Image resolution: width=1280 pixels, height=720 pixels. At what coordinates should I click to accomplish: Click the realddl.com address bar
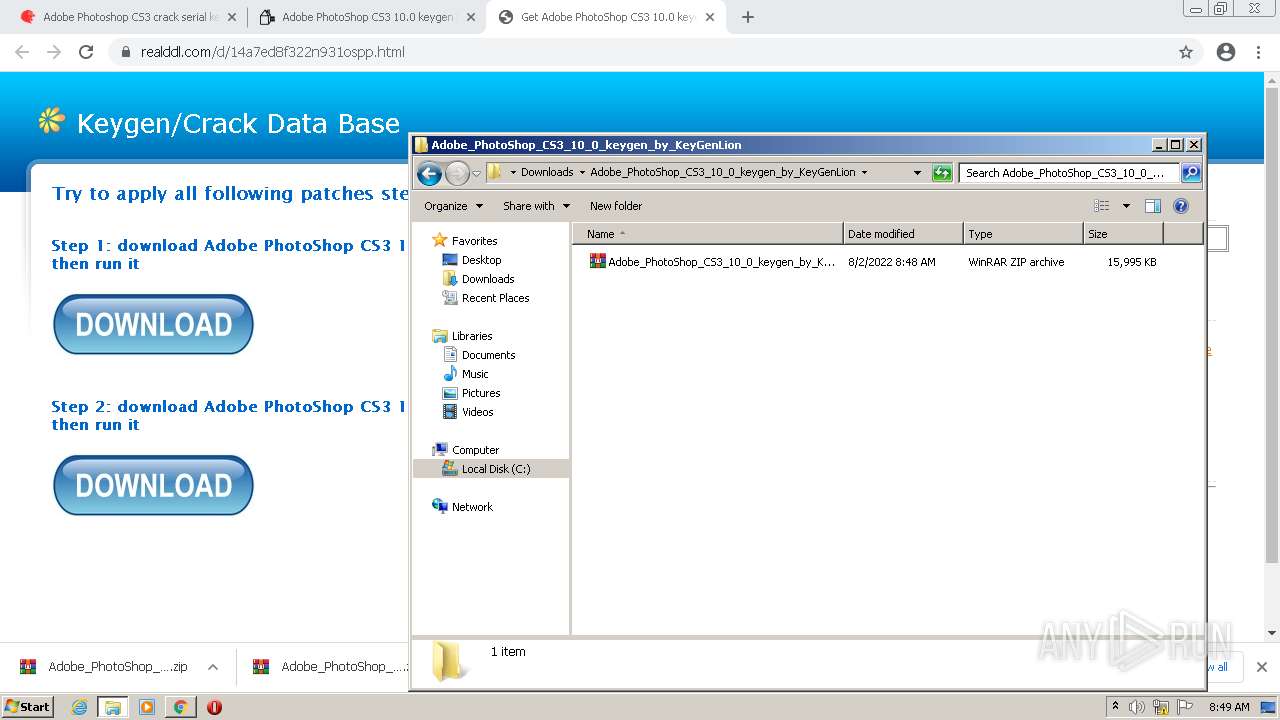click(x=640, y=52)
